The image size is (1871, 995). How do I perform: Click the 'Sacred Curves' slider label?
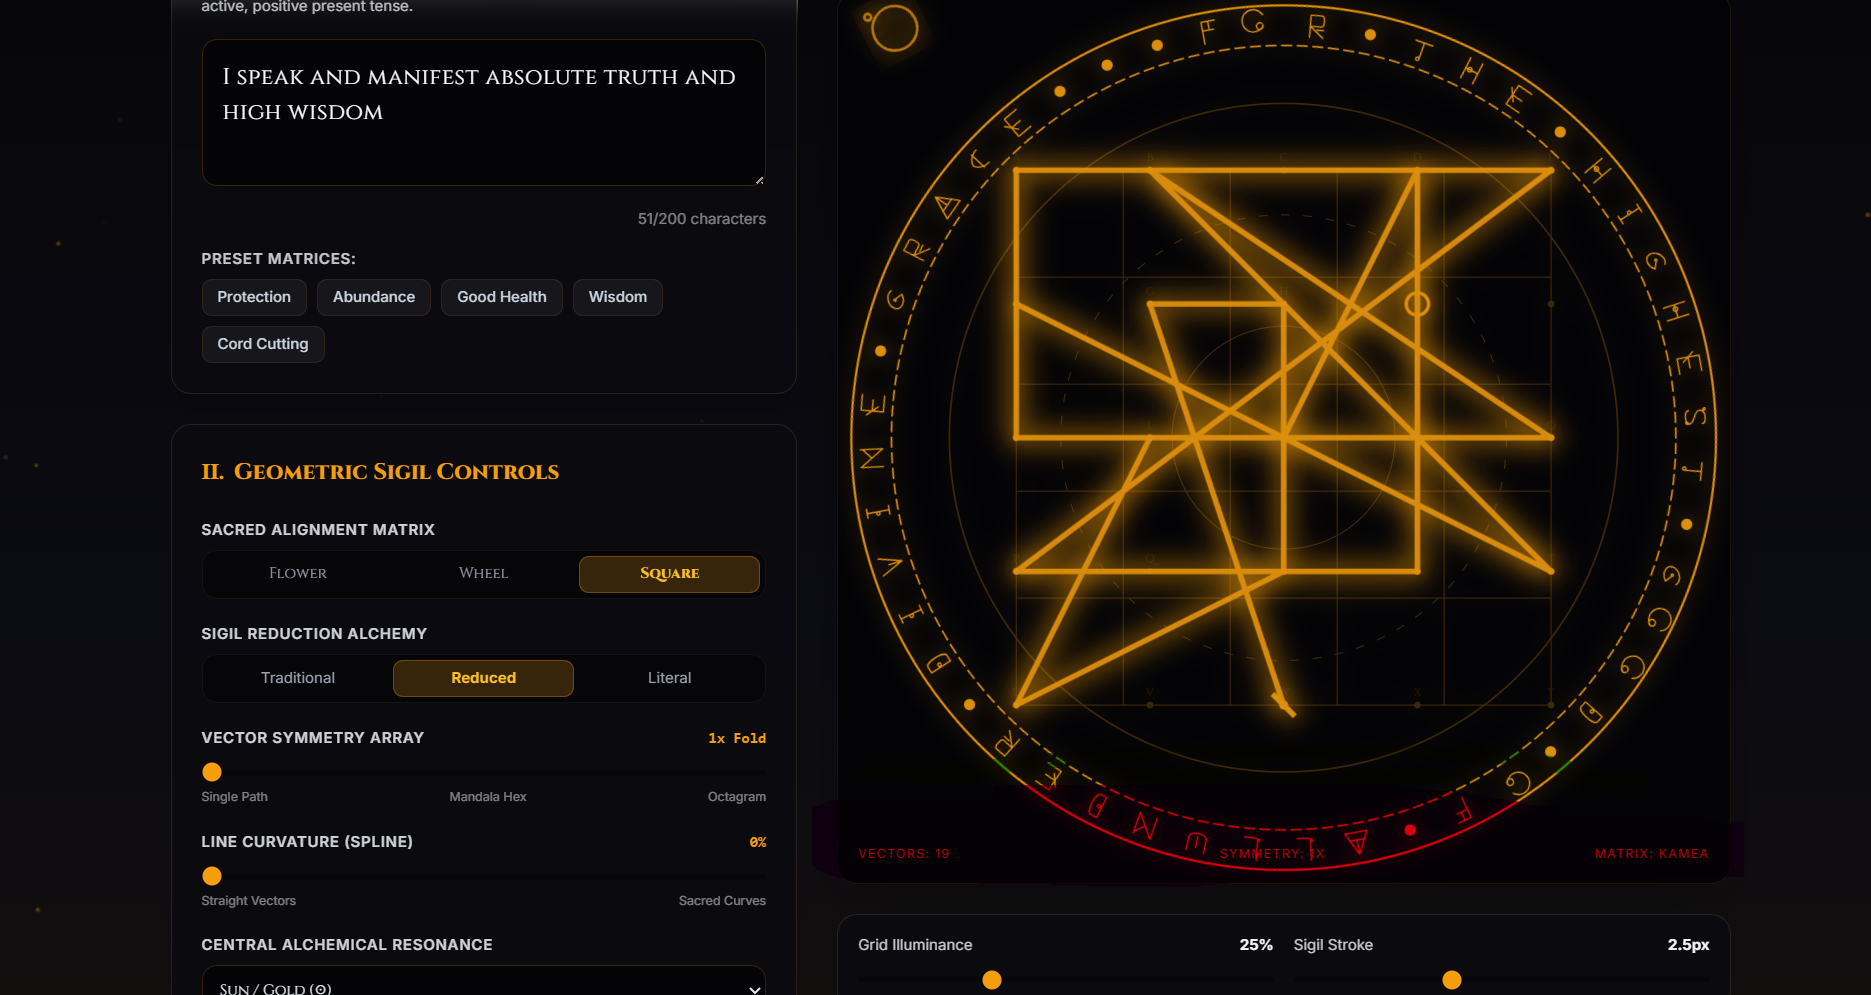click(722, 901)
